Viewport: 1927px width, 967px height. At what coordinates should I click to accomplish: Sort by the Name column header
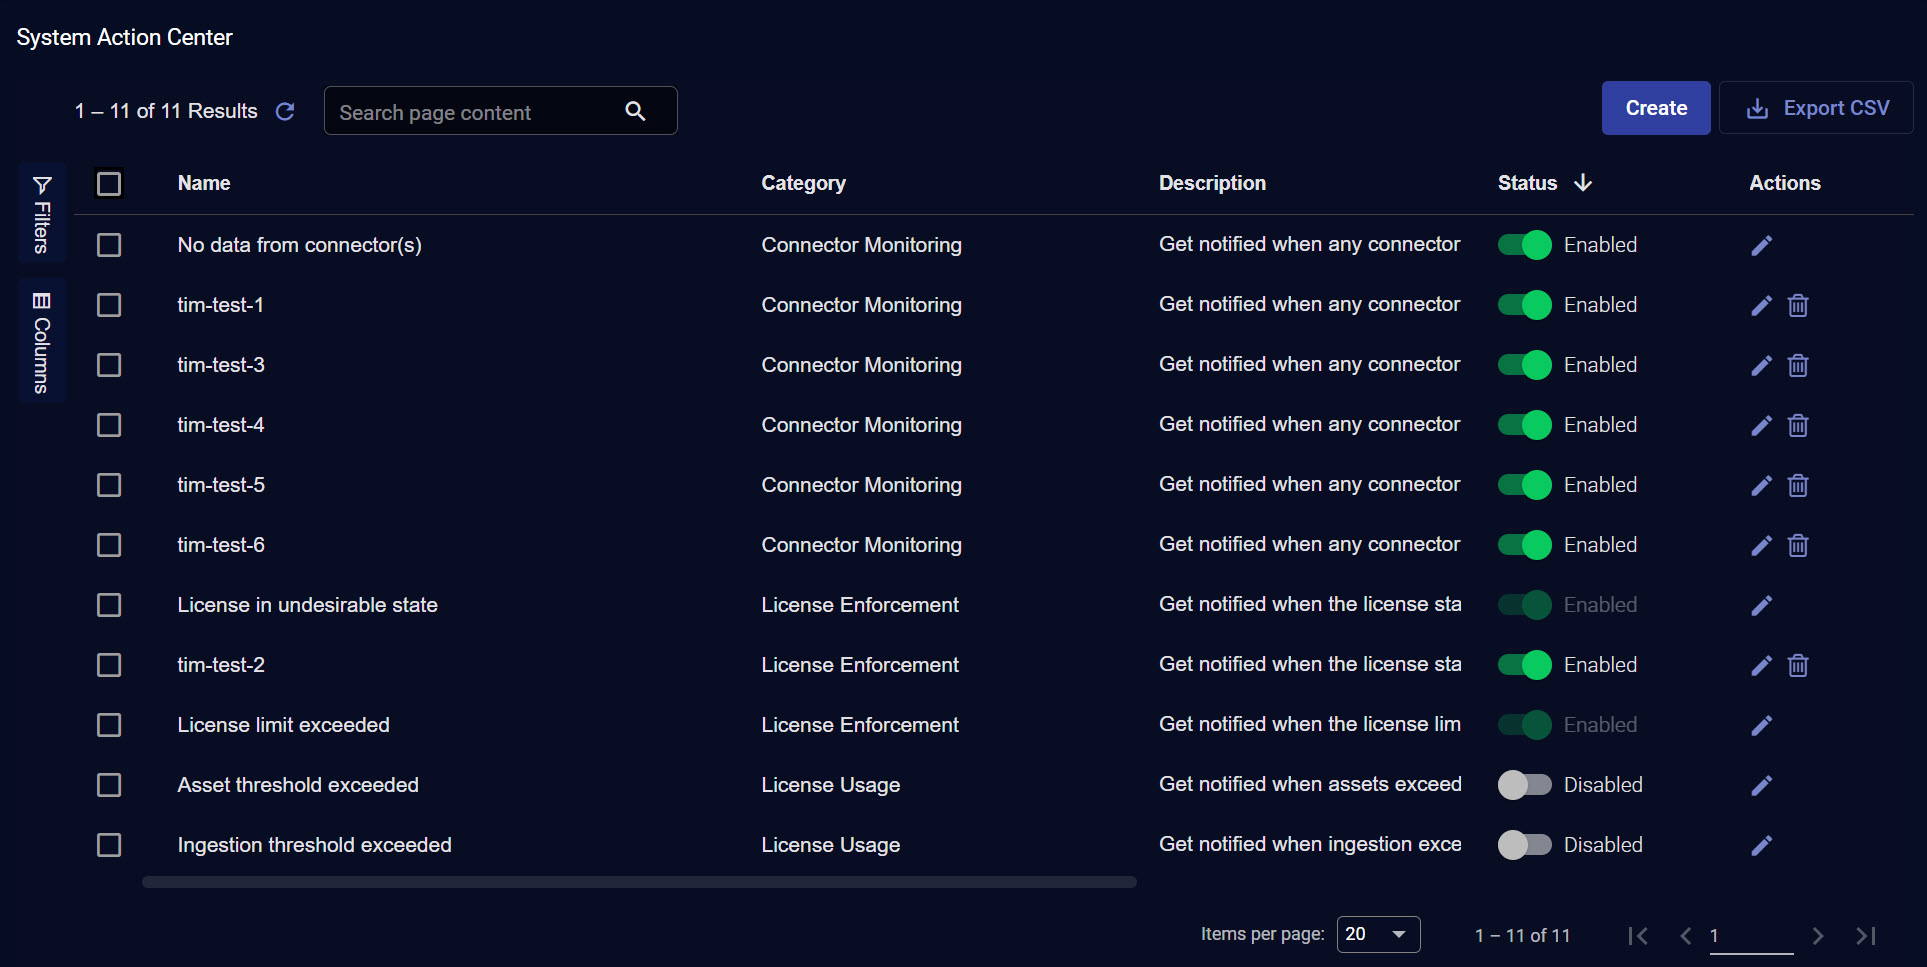pyautogui.click(x=204, y=183)
